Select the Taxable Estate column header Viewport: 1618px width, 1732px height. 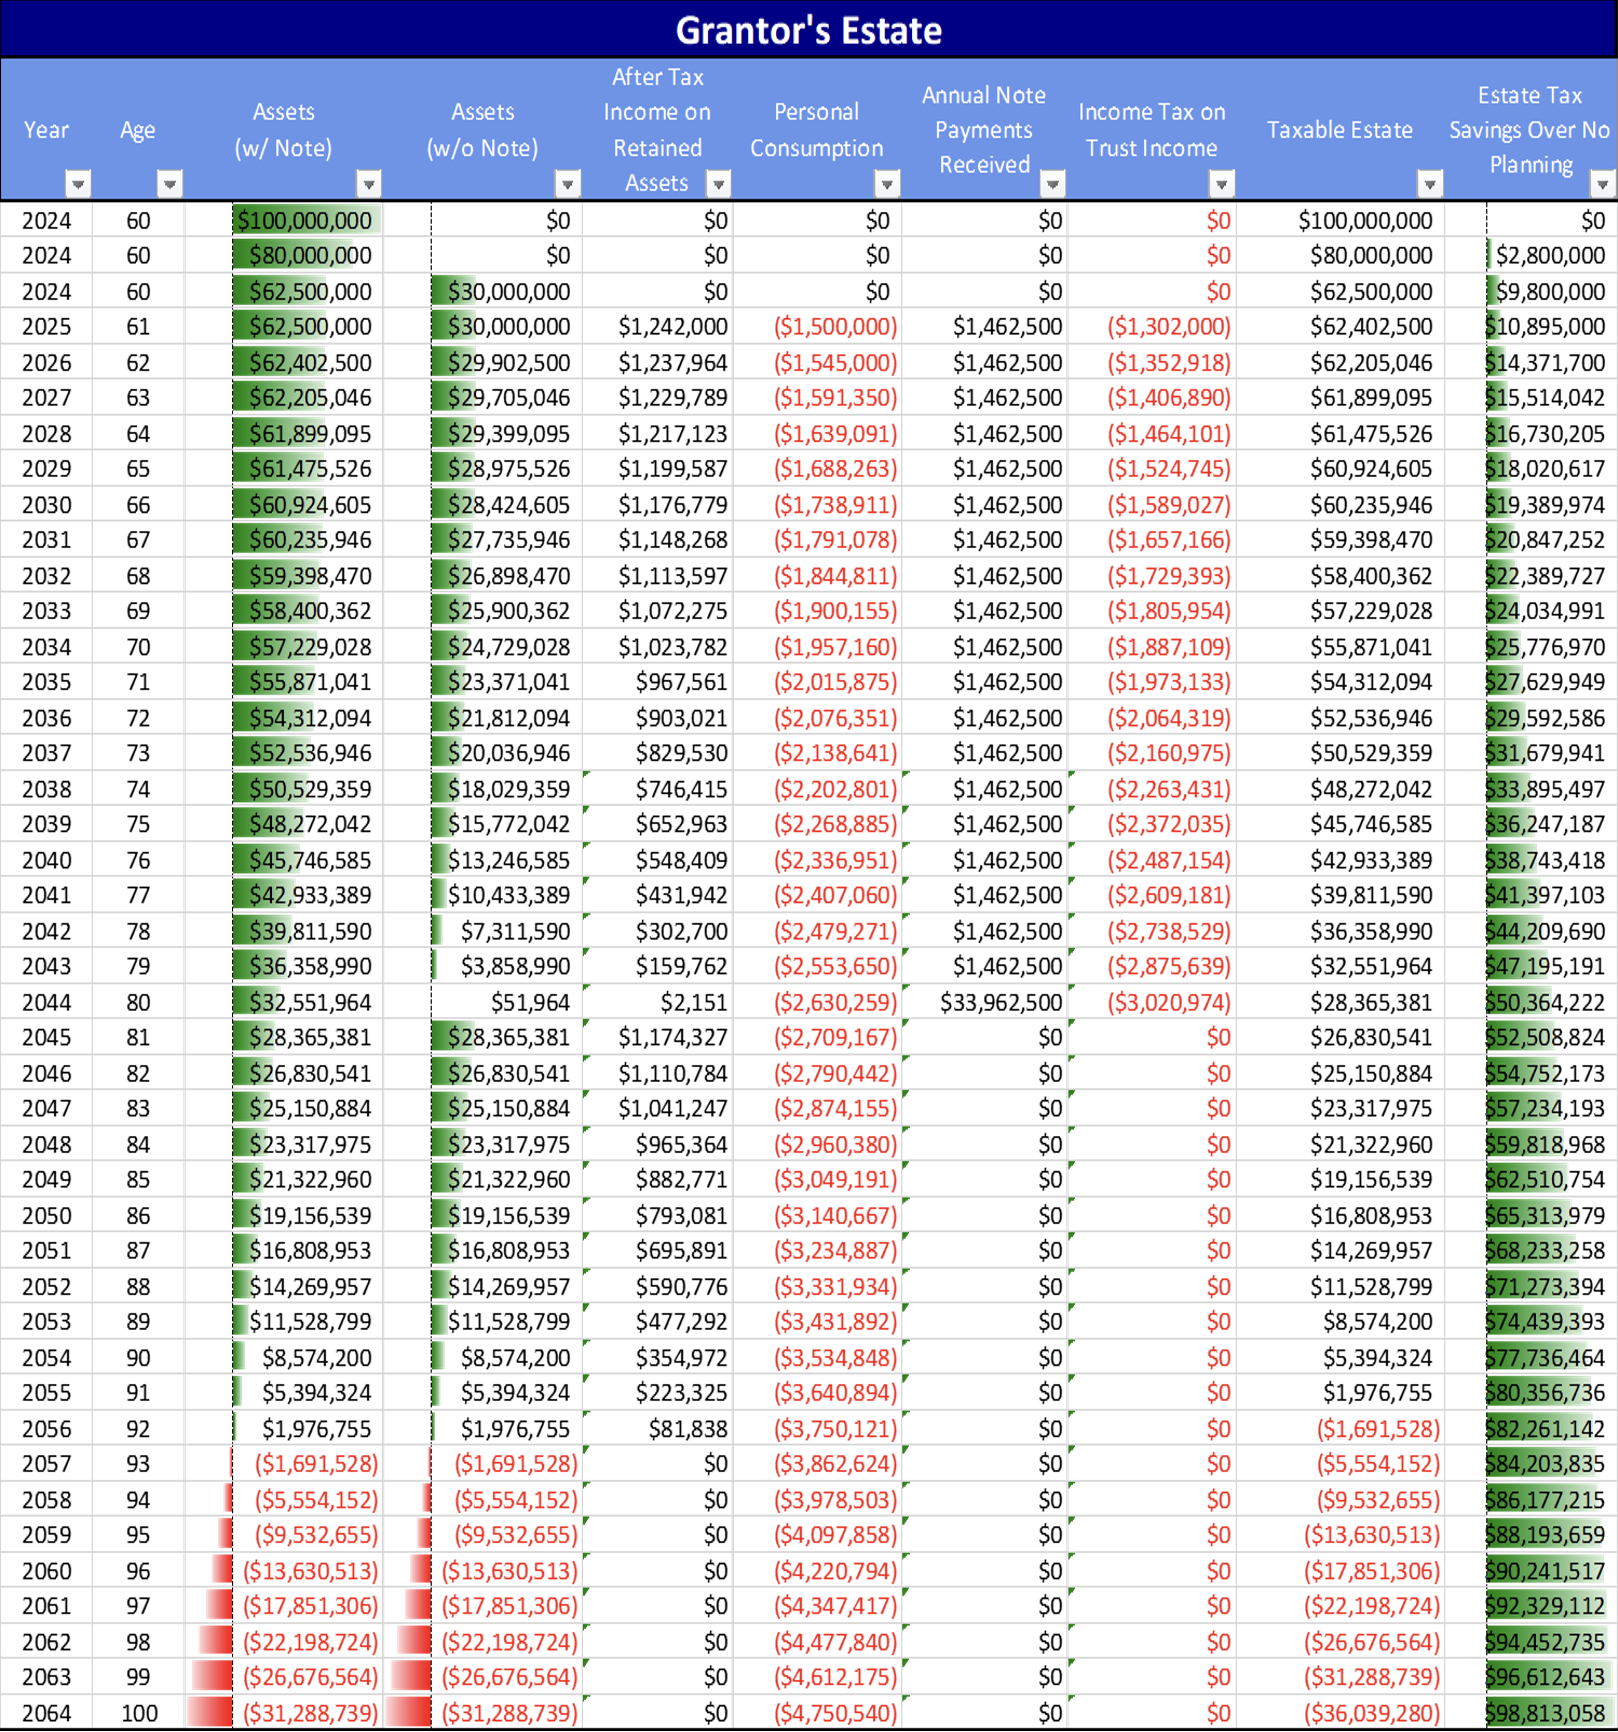point(1340,130)
